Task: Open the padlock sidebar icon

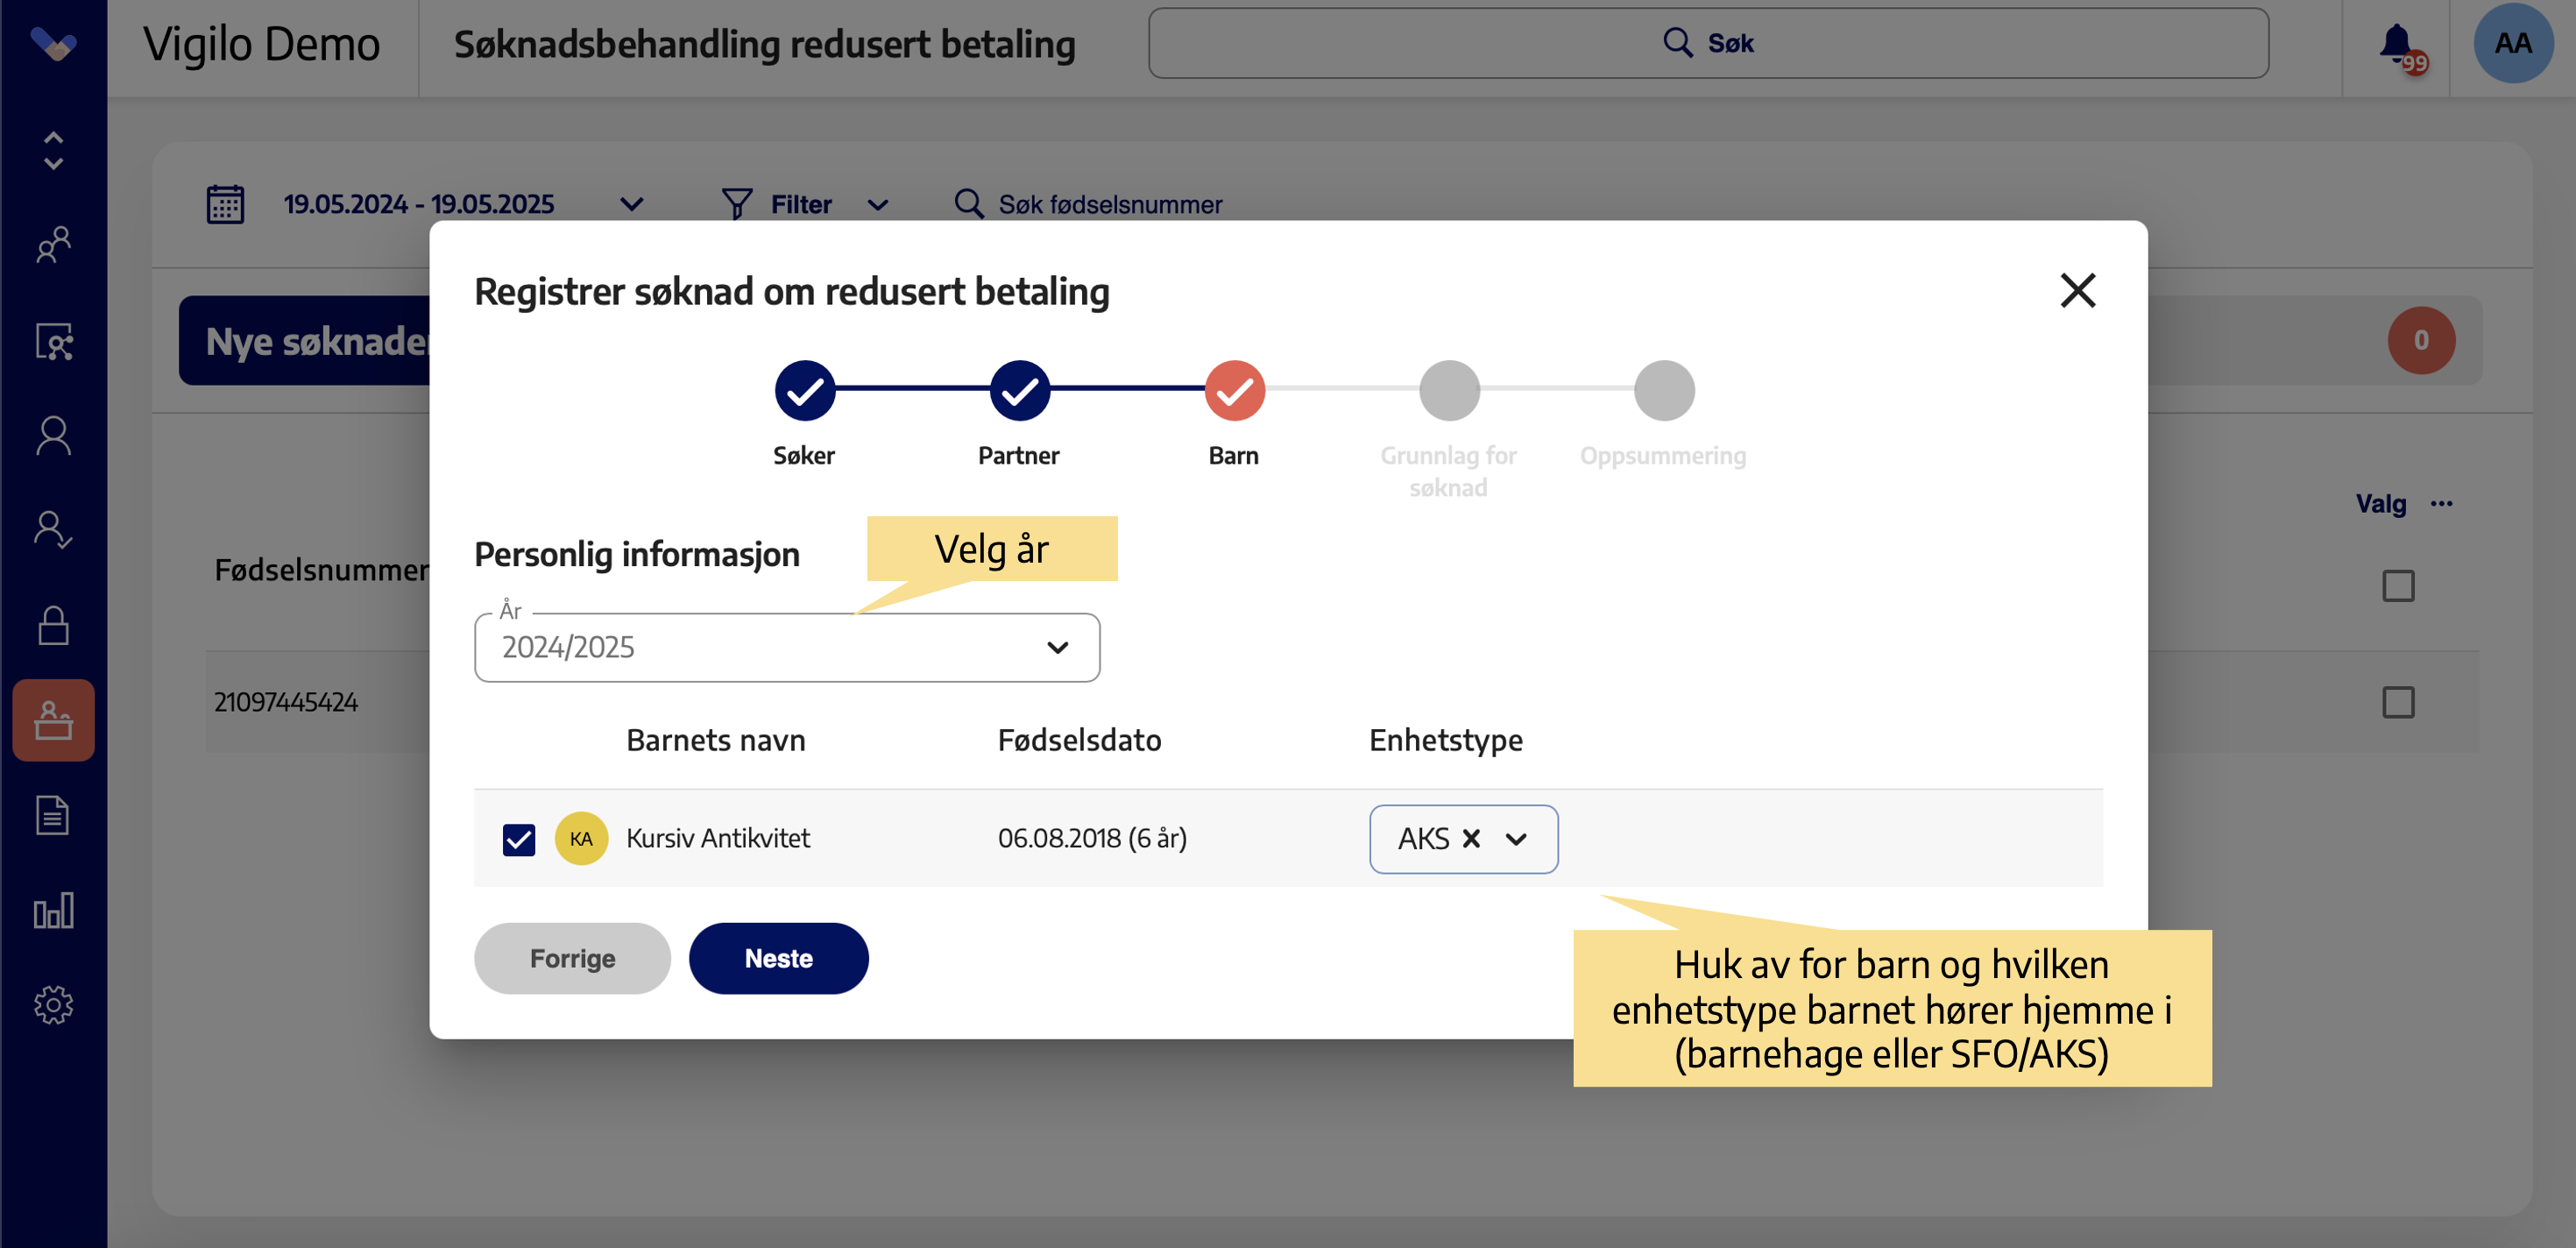Action: (x=53, y=626)
